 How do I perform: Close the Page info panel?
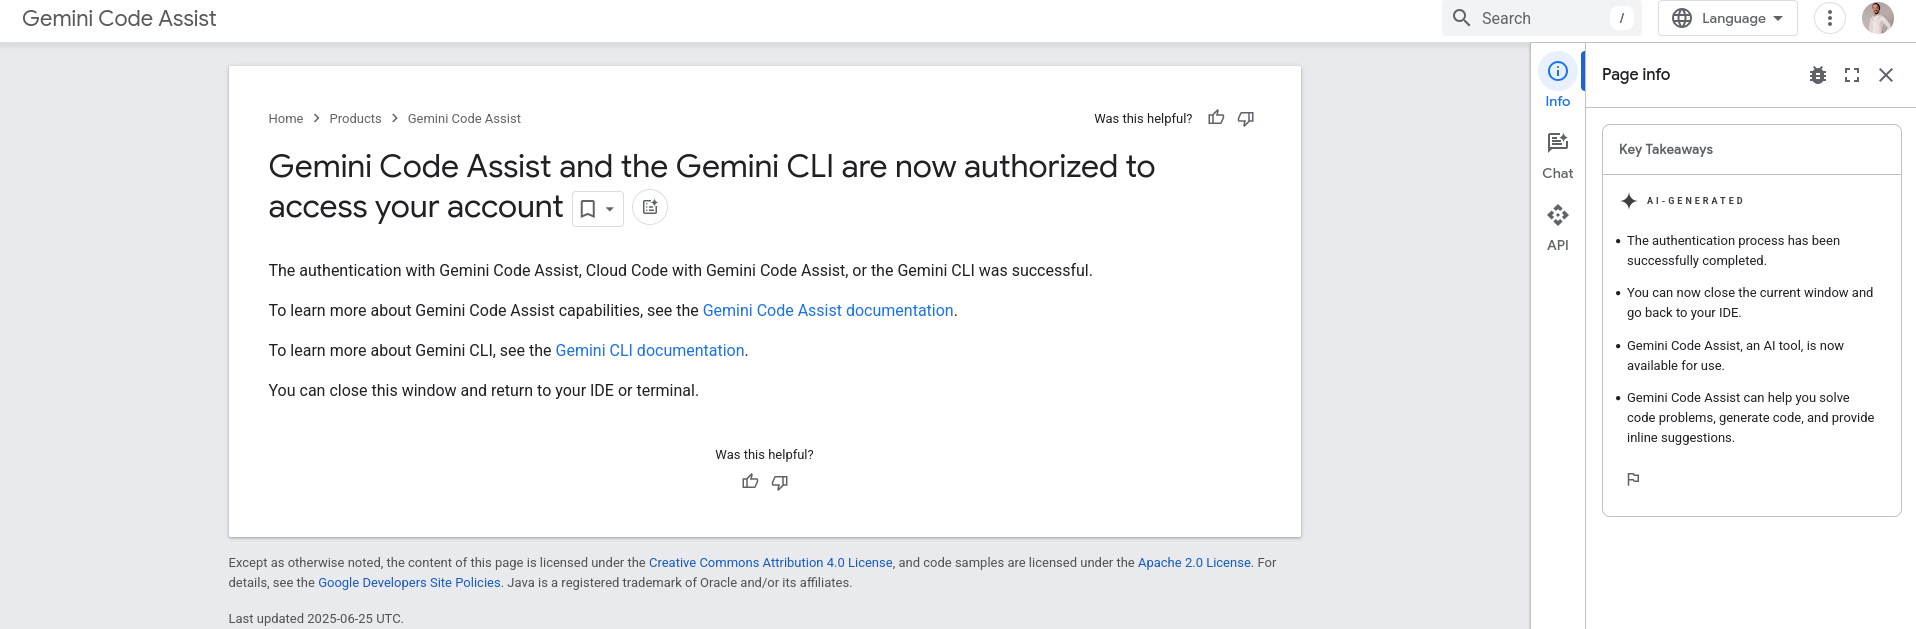[x=1886, y=75]
